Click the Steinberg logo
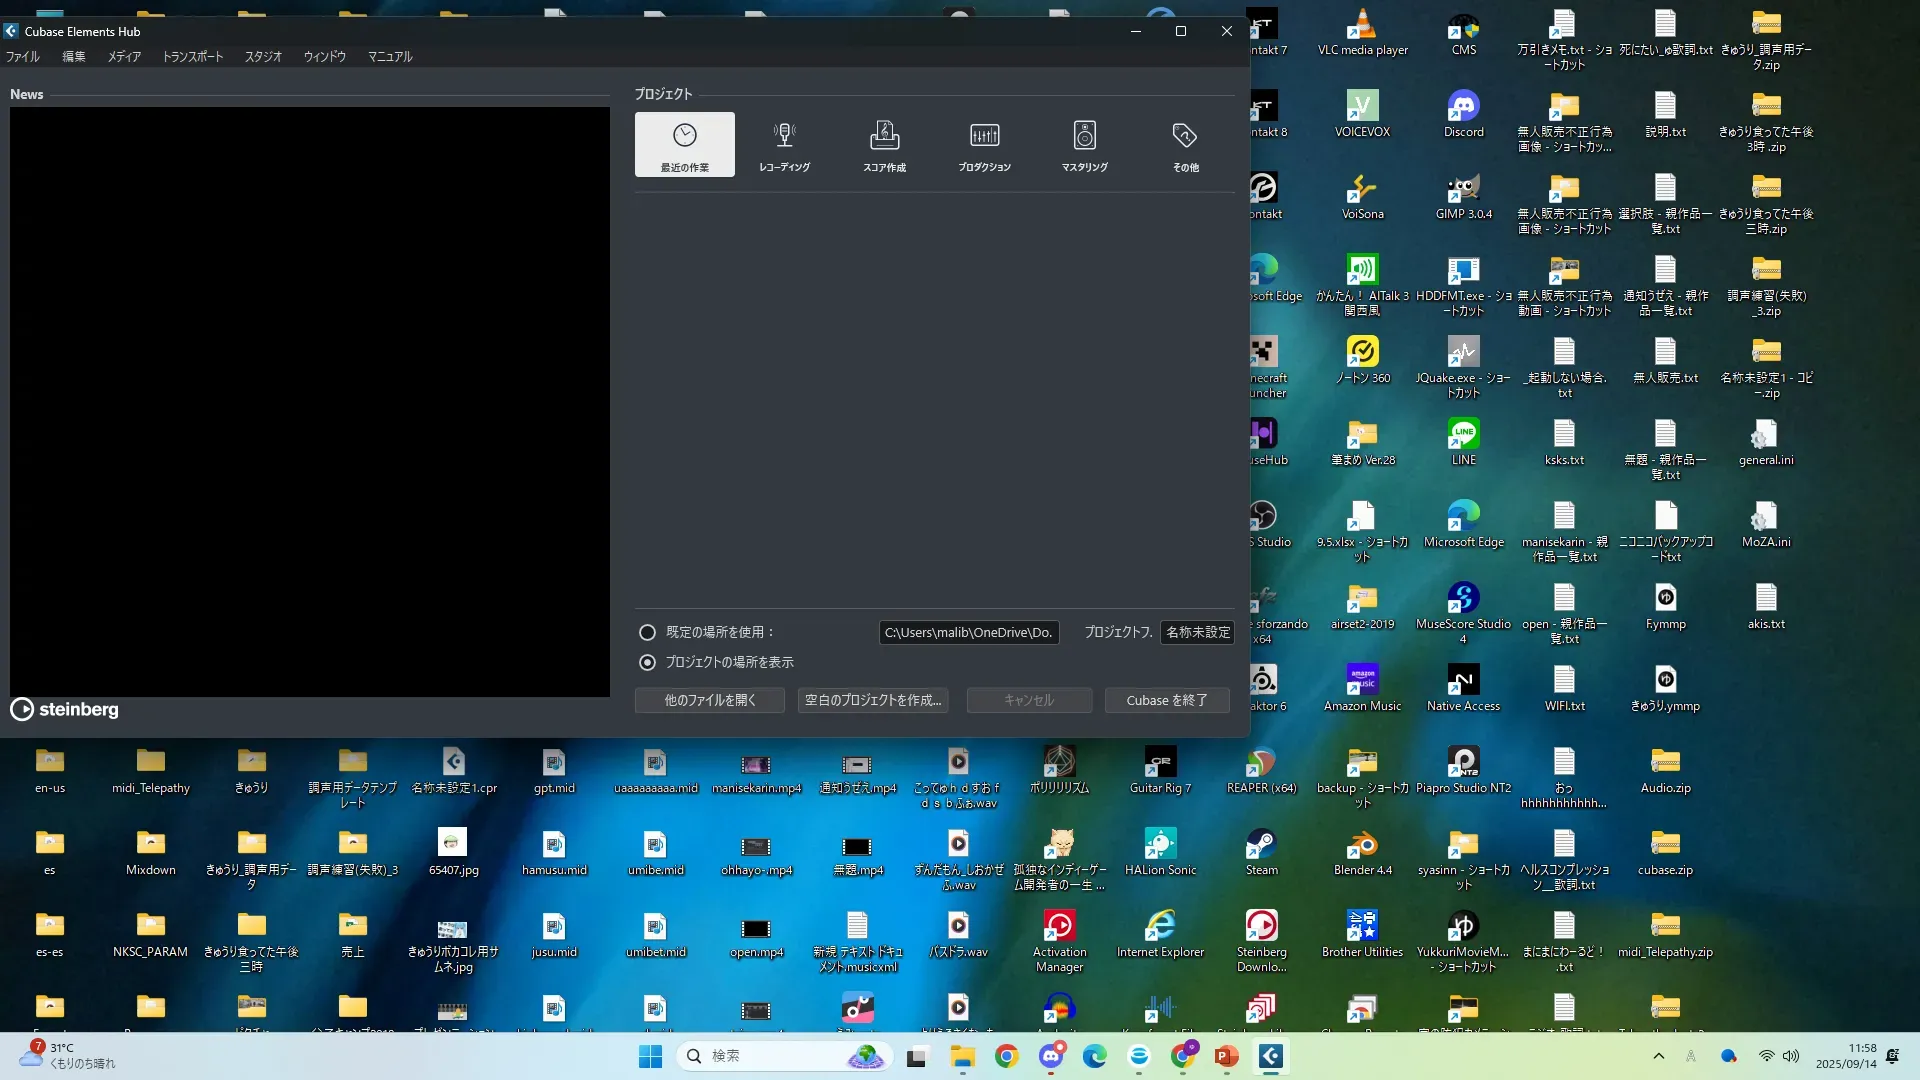 (65, 709)
